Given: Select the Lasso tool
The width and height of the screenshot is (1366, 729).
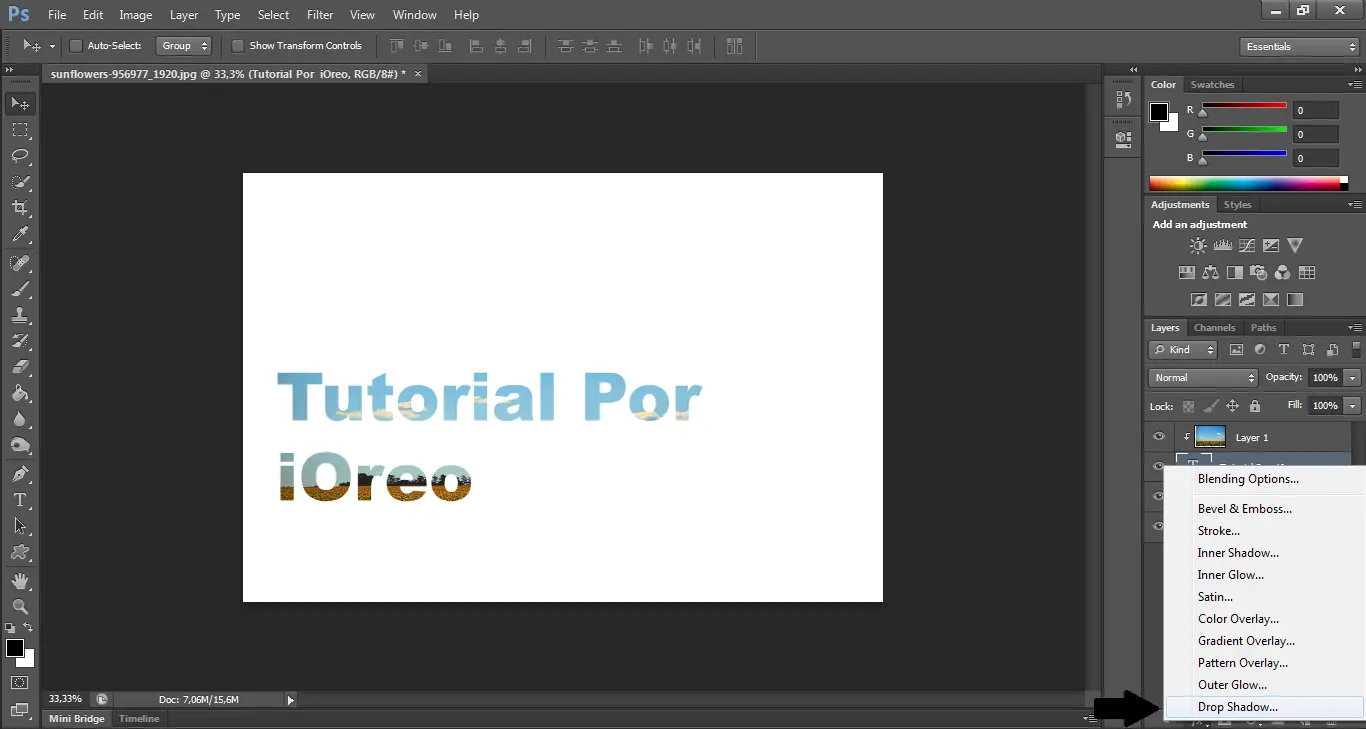Looking at the screenshot, I should pos(20,156).
